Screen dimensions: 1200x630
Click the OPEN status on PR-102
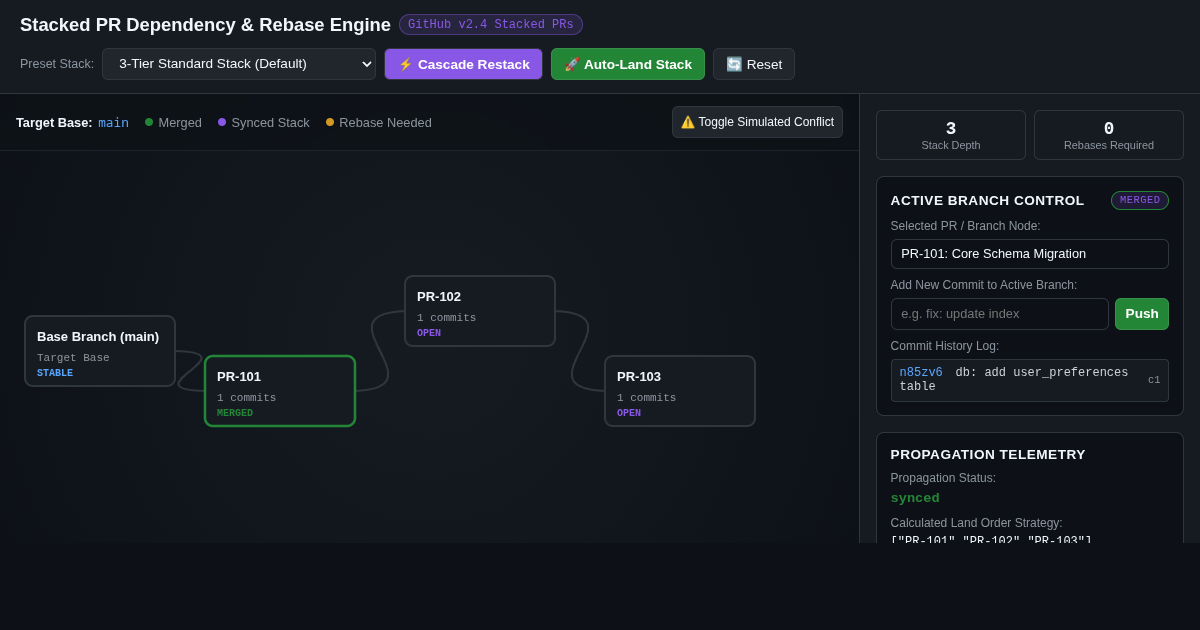(x=429, y=333)
